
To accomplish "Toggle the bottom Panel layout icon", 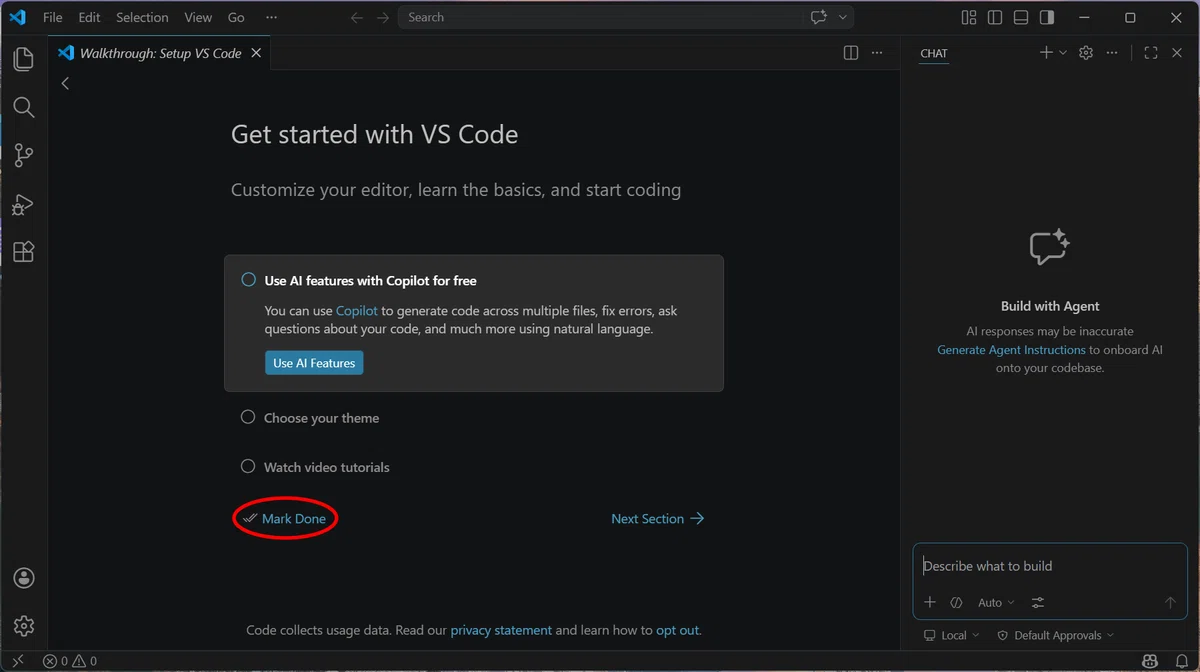I will [1020, 17].
